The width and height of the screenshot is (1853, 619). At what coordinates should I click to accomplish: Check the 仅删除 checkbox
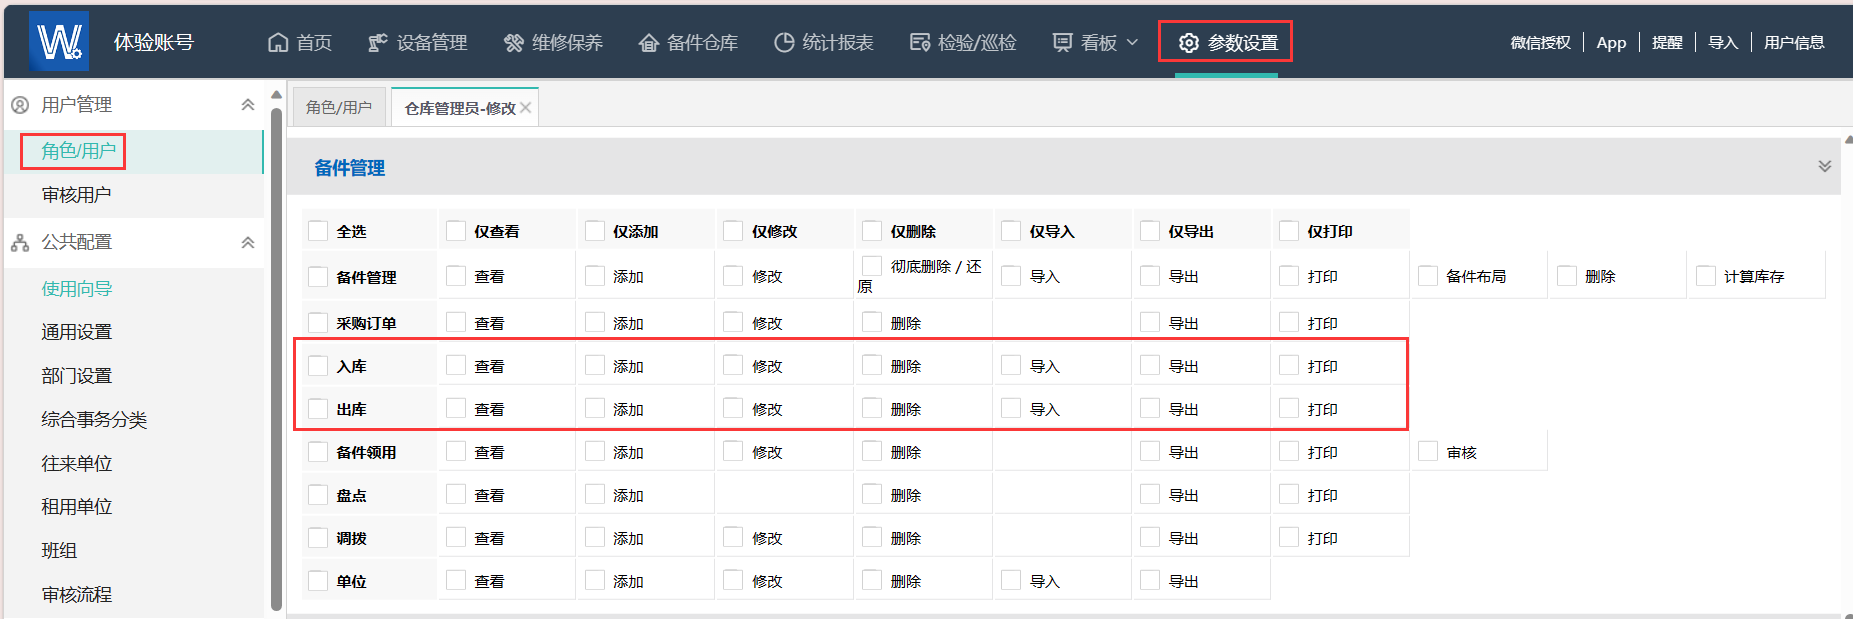click(872, 231)
